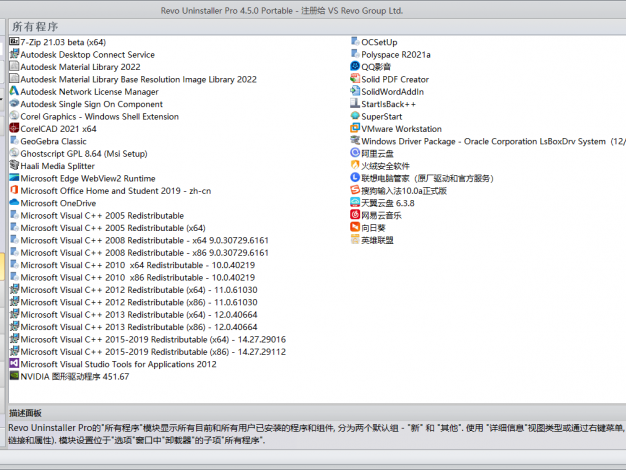Viewport: 626px width, 470px height.
Task: Click the 7-Zip 21.03 beta icon
Action: tap(14, 42)
